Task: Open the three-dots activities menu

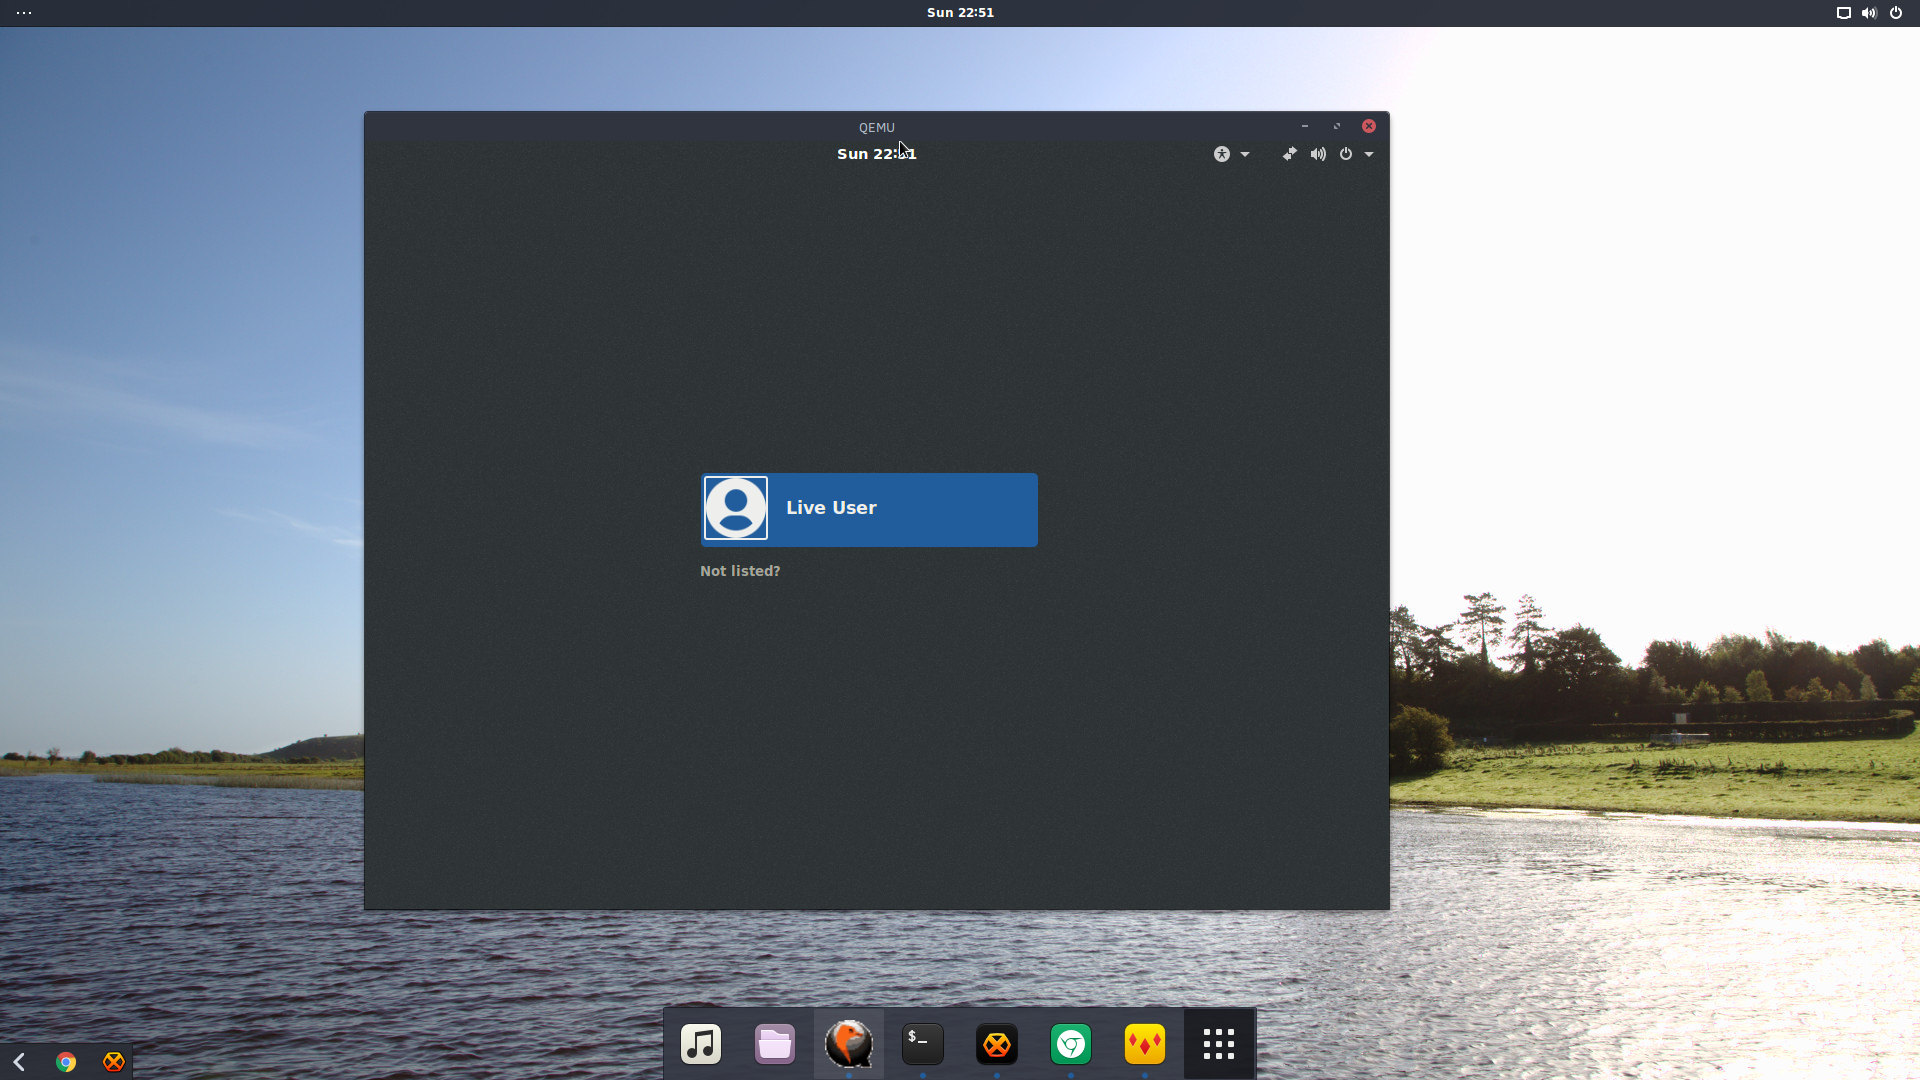Action: click(x=24, y=13)
